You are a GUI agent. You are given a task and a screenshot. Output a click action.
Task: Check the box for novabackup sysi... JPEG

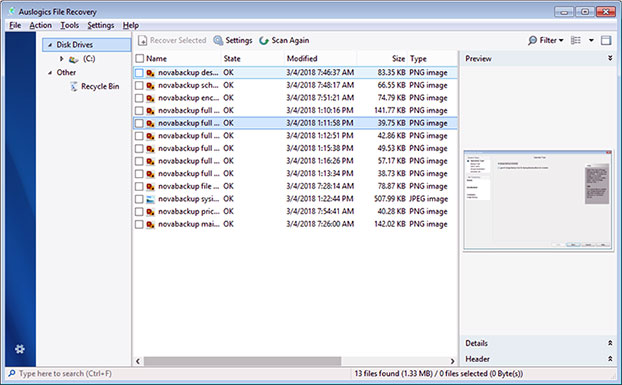point(139,199)
